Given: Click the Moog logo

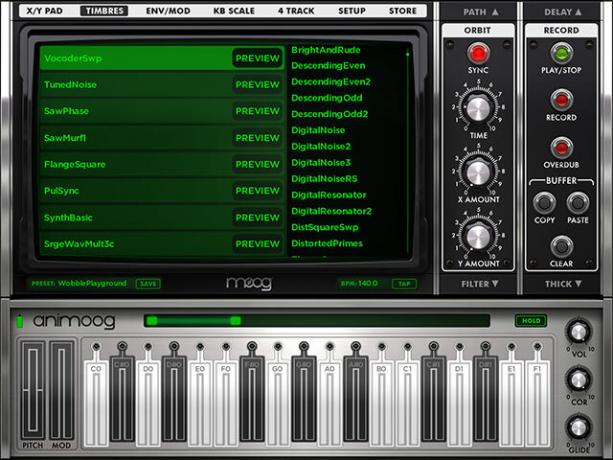Looking at the screenshot, I should [249, 283].
